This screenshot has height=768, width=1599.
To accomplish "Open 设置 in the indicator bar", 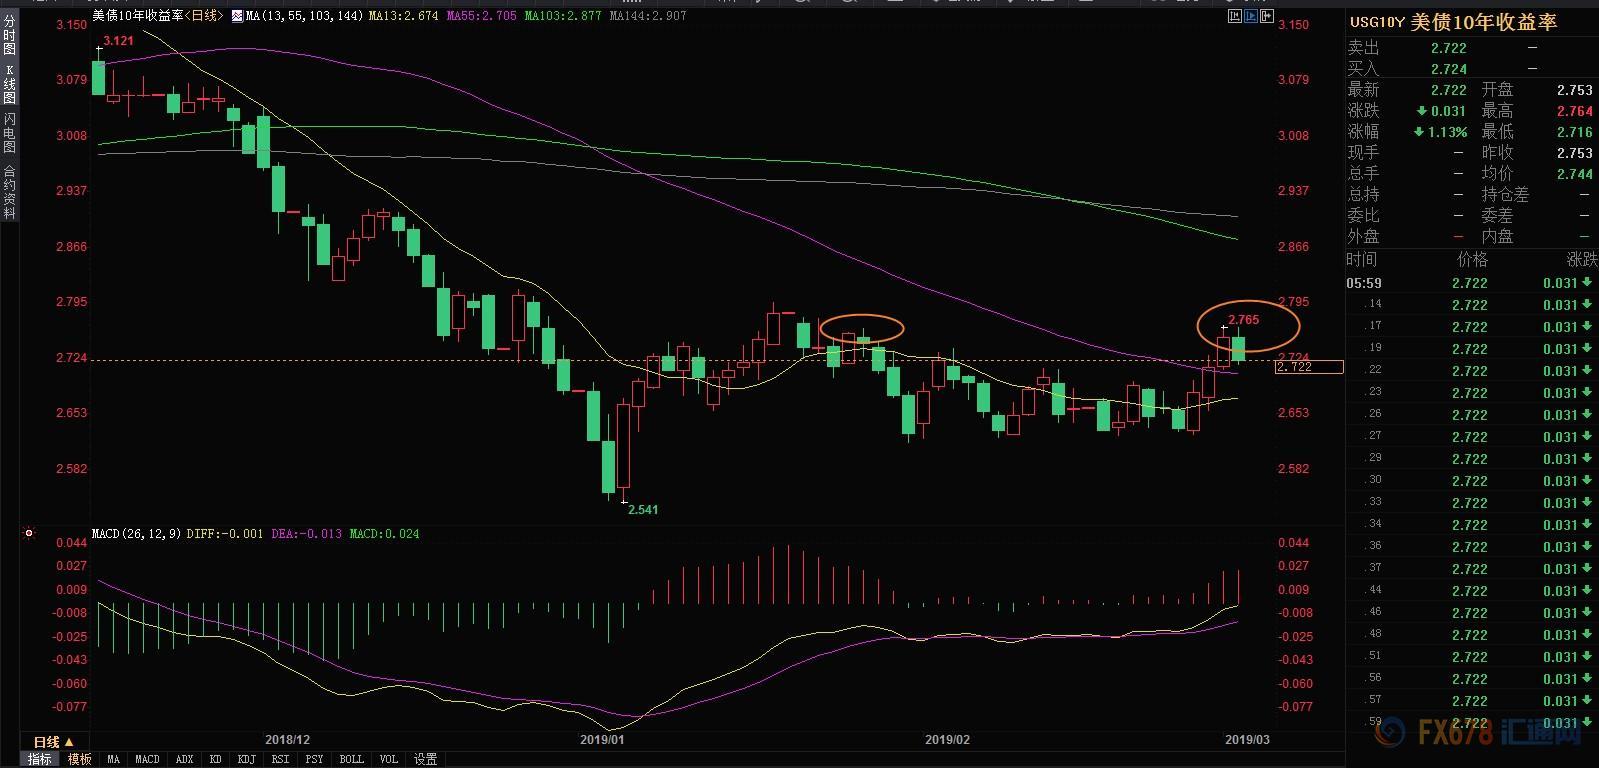I will coord(426,759).
